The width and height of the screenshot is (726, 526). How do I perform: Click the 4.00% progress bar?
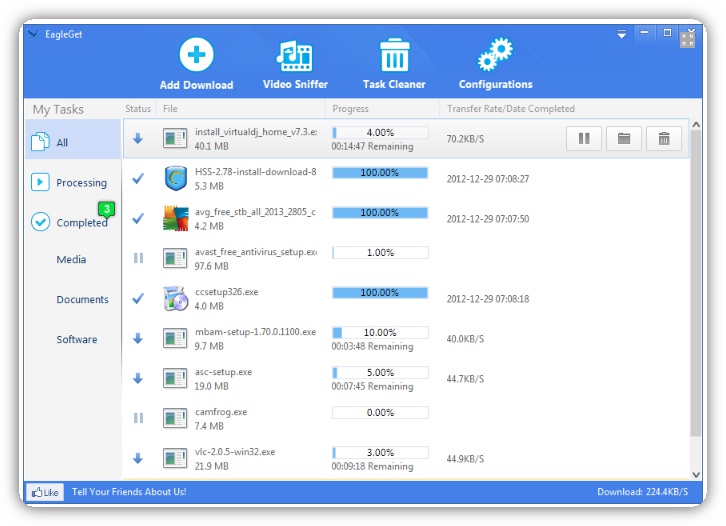380,132
